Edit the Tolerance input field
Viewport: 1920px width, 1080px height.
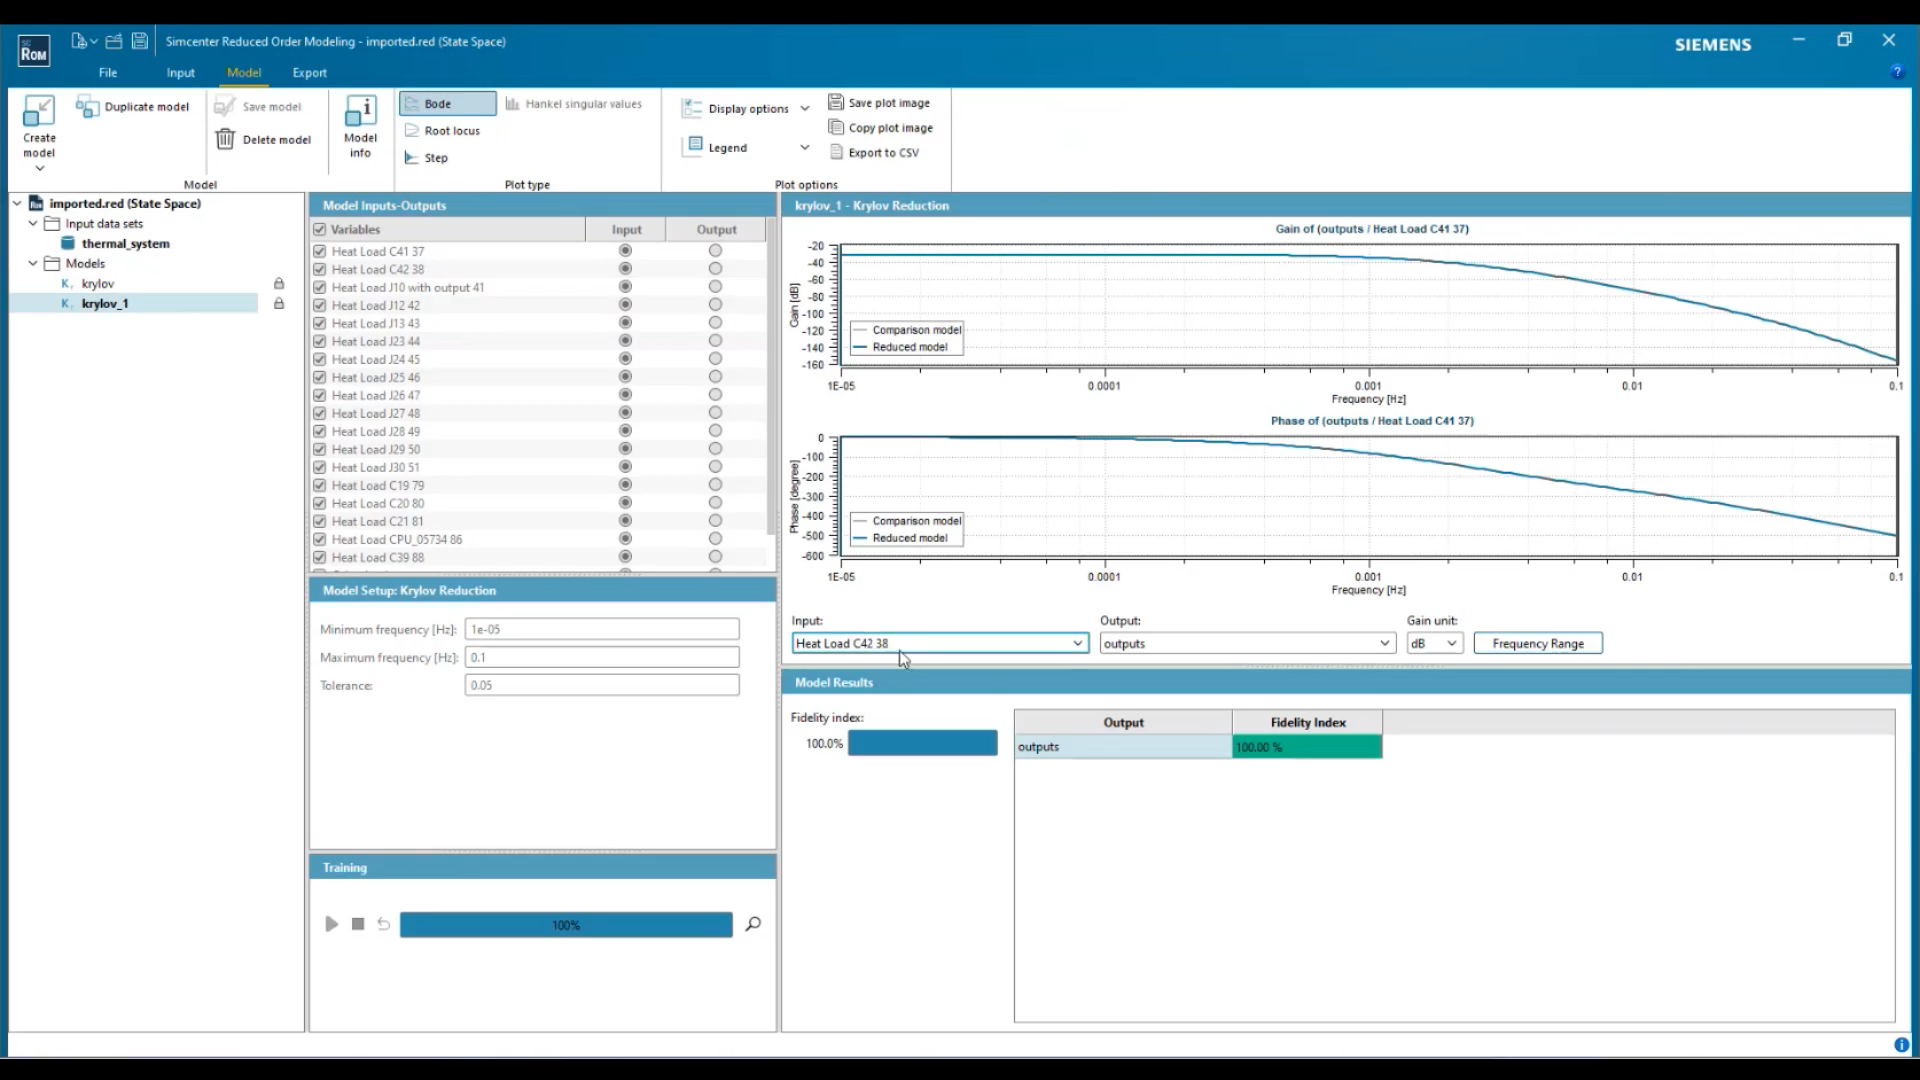pyautogui.click(x=600, y=685)
